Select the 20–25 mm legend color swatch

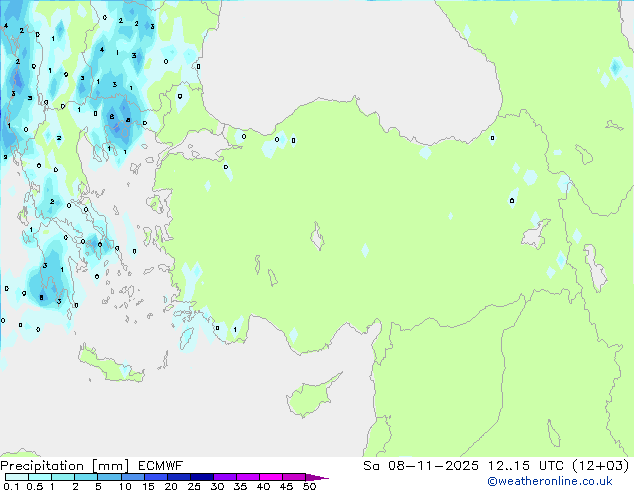[x=178, y=477]
